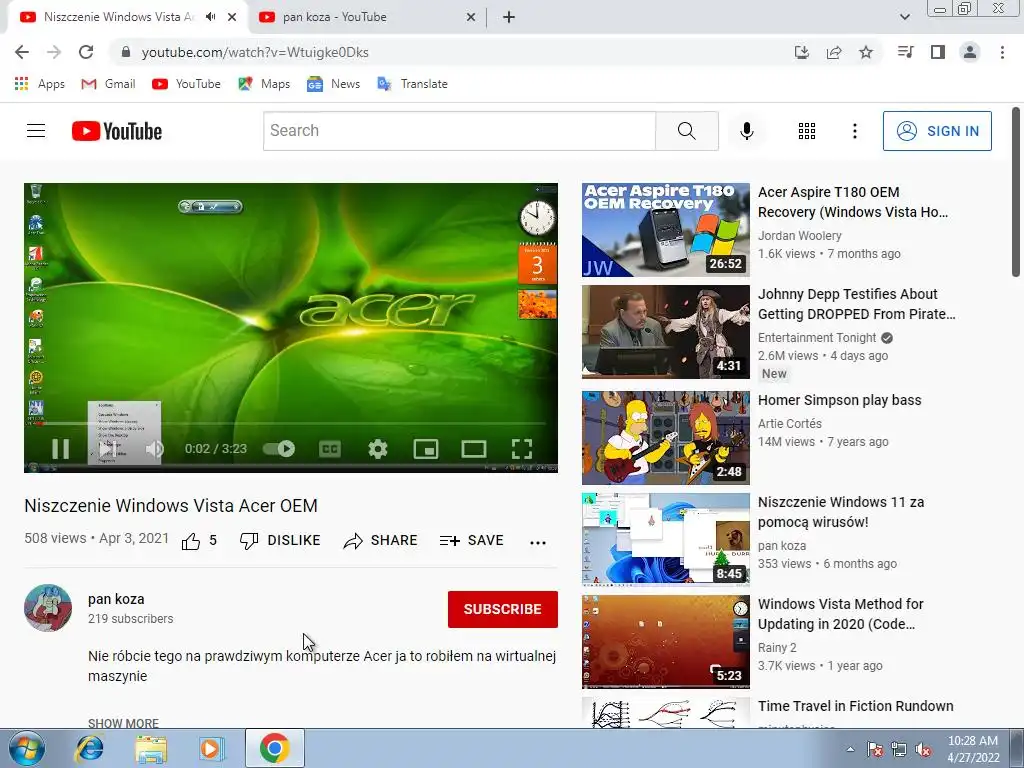1024x768 pixels.
Task: Enter fullscreen mode
Action: tap(522, 449)
